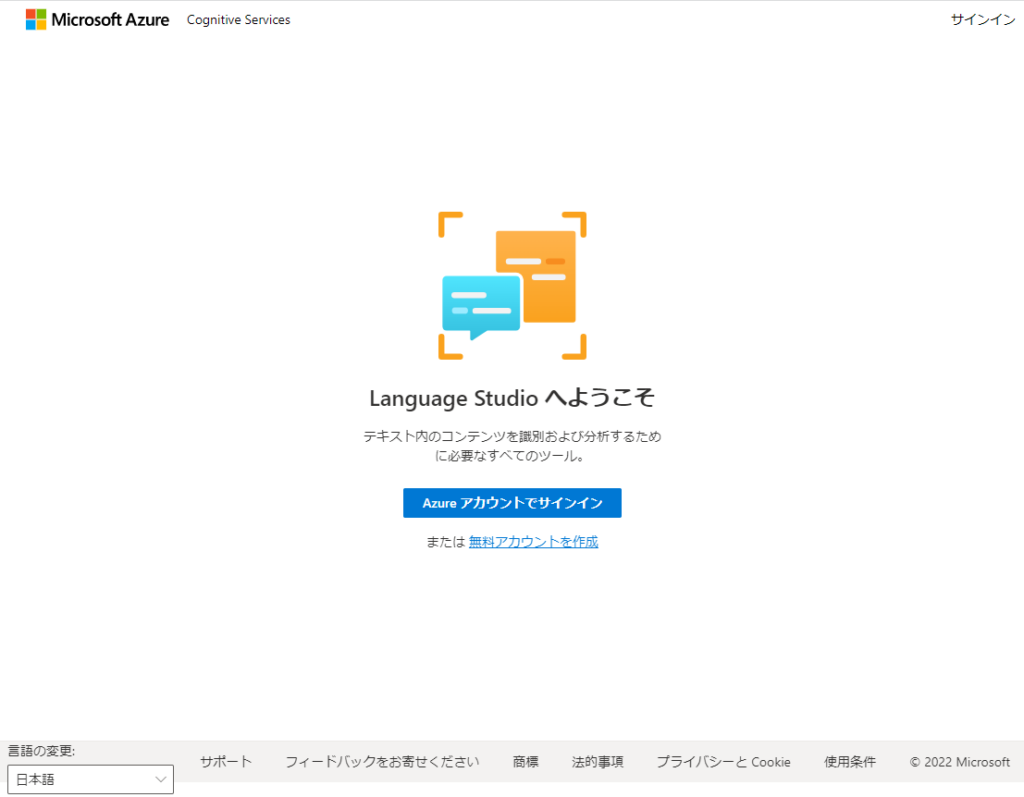Open the 無料アカウントを作成 link
Screen dimensions: 1024x797
tap(533, 541)
